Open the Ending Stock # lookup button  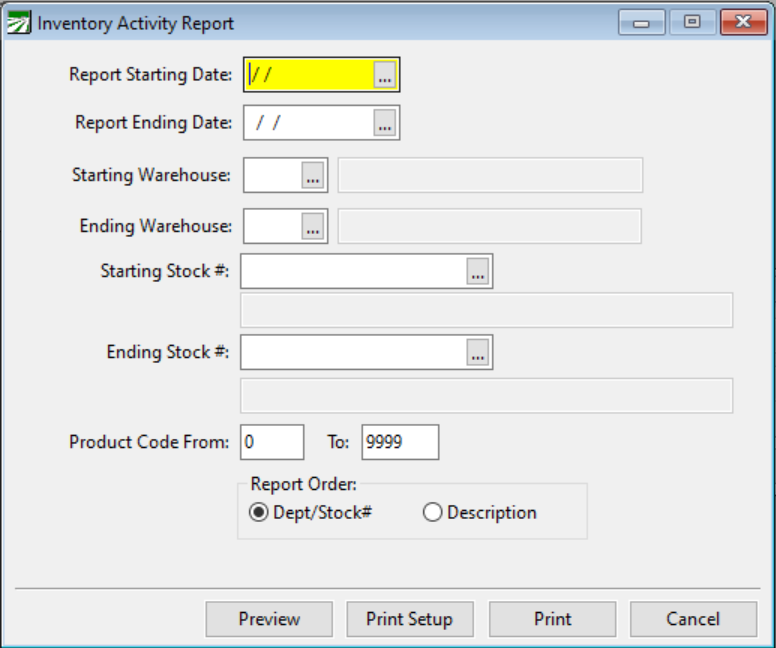(477, 352)
